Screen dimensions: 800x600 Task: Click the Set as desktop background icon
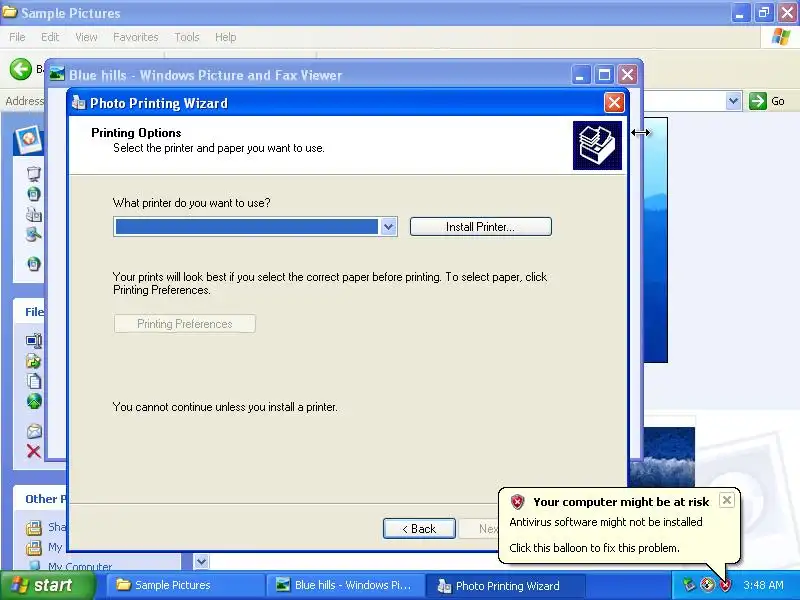34,234
